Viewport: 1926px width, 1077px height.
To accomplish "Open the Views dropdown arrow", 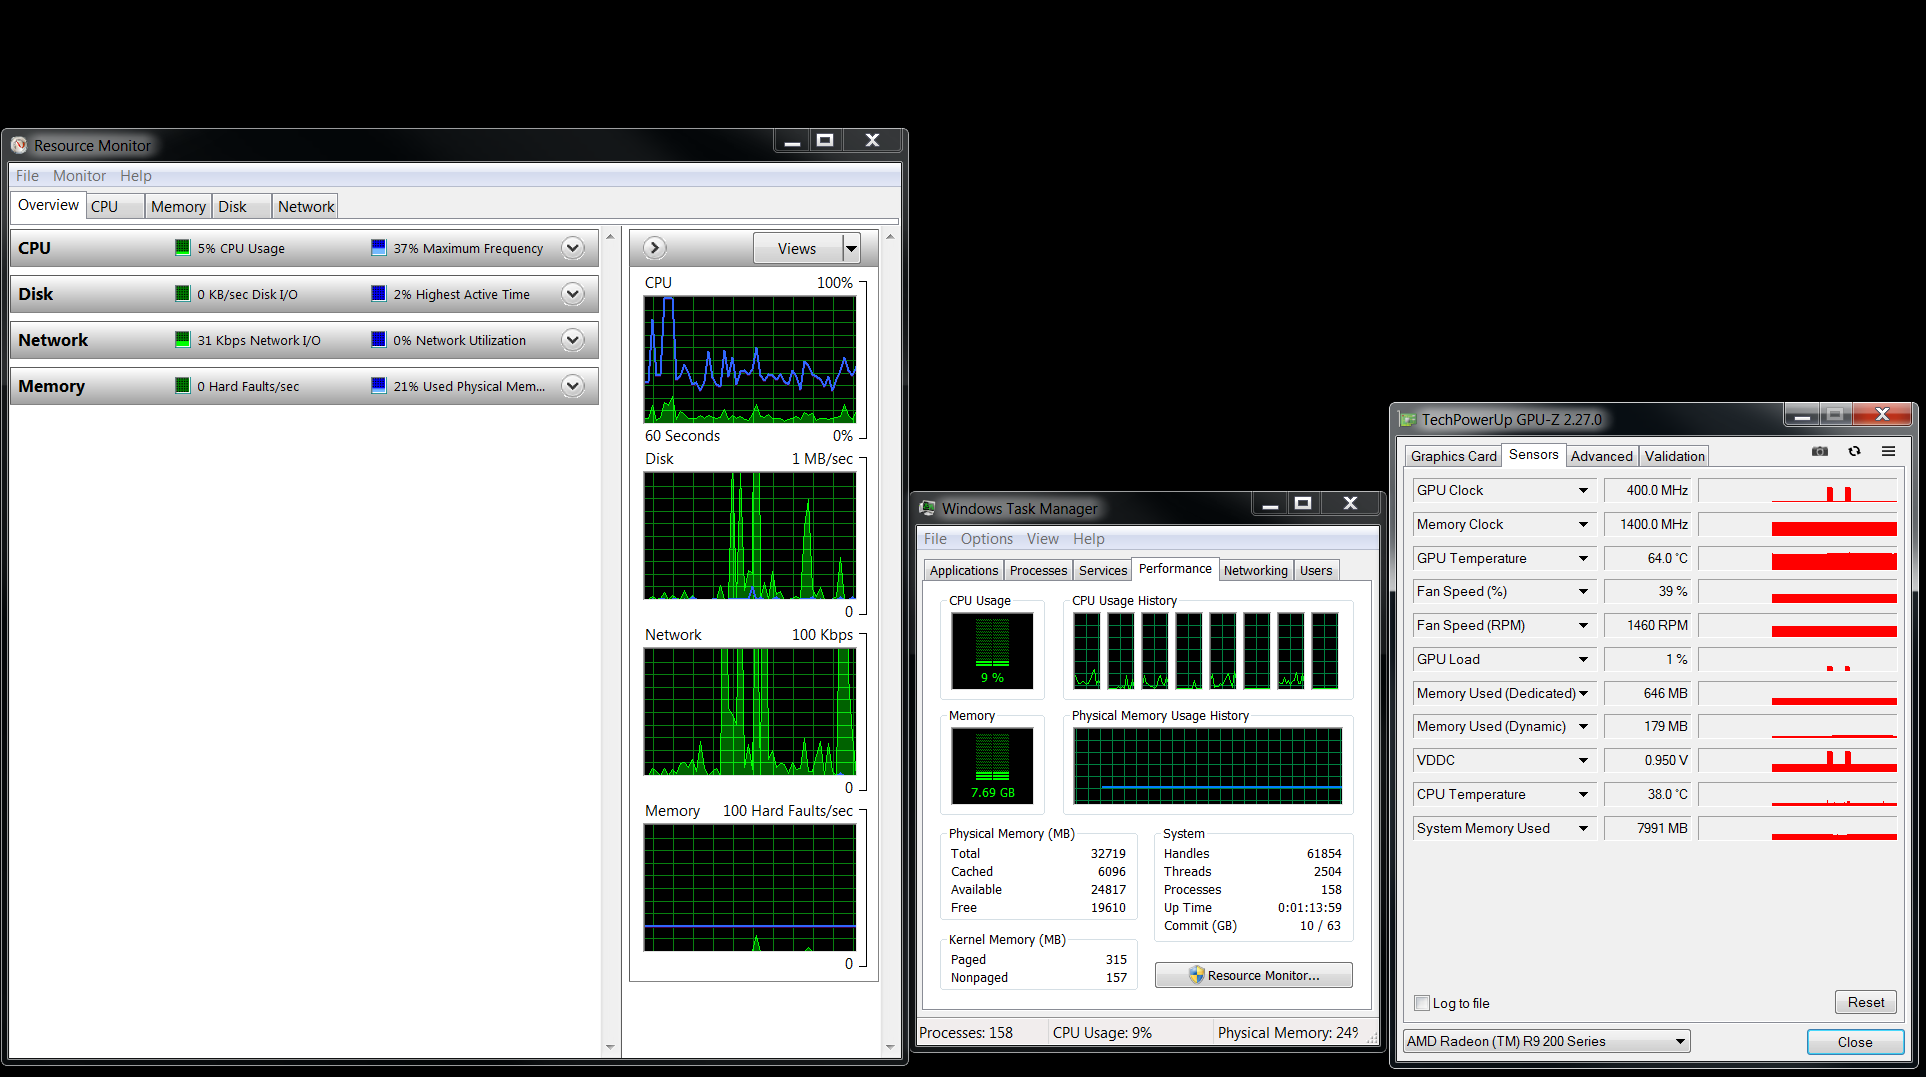I will pos(851,248).
